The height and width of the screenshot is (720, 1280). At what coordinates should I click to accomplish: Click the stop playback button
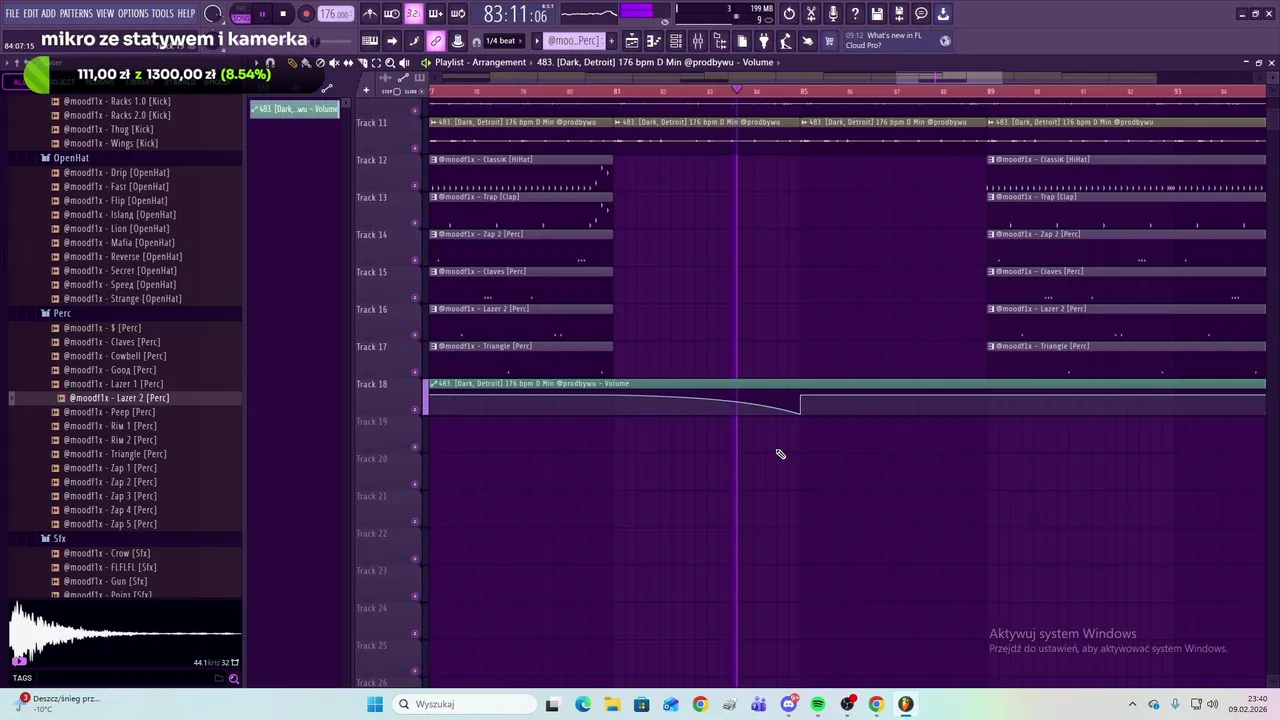coord(284,14)
